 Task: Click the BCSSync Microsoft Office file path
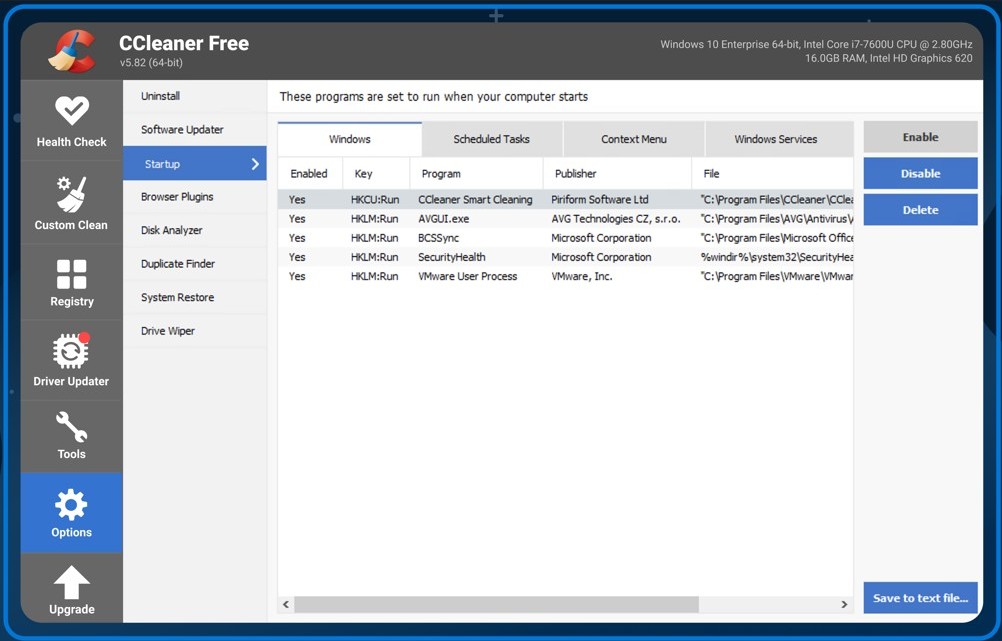[x=776, y=238]
